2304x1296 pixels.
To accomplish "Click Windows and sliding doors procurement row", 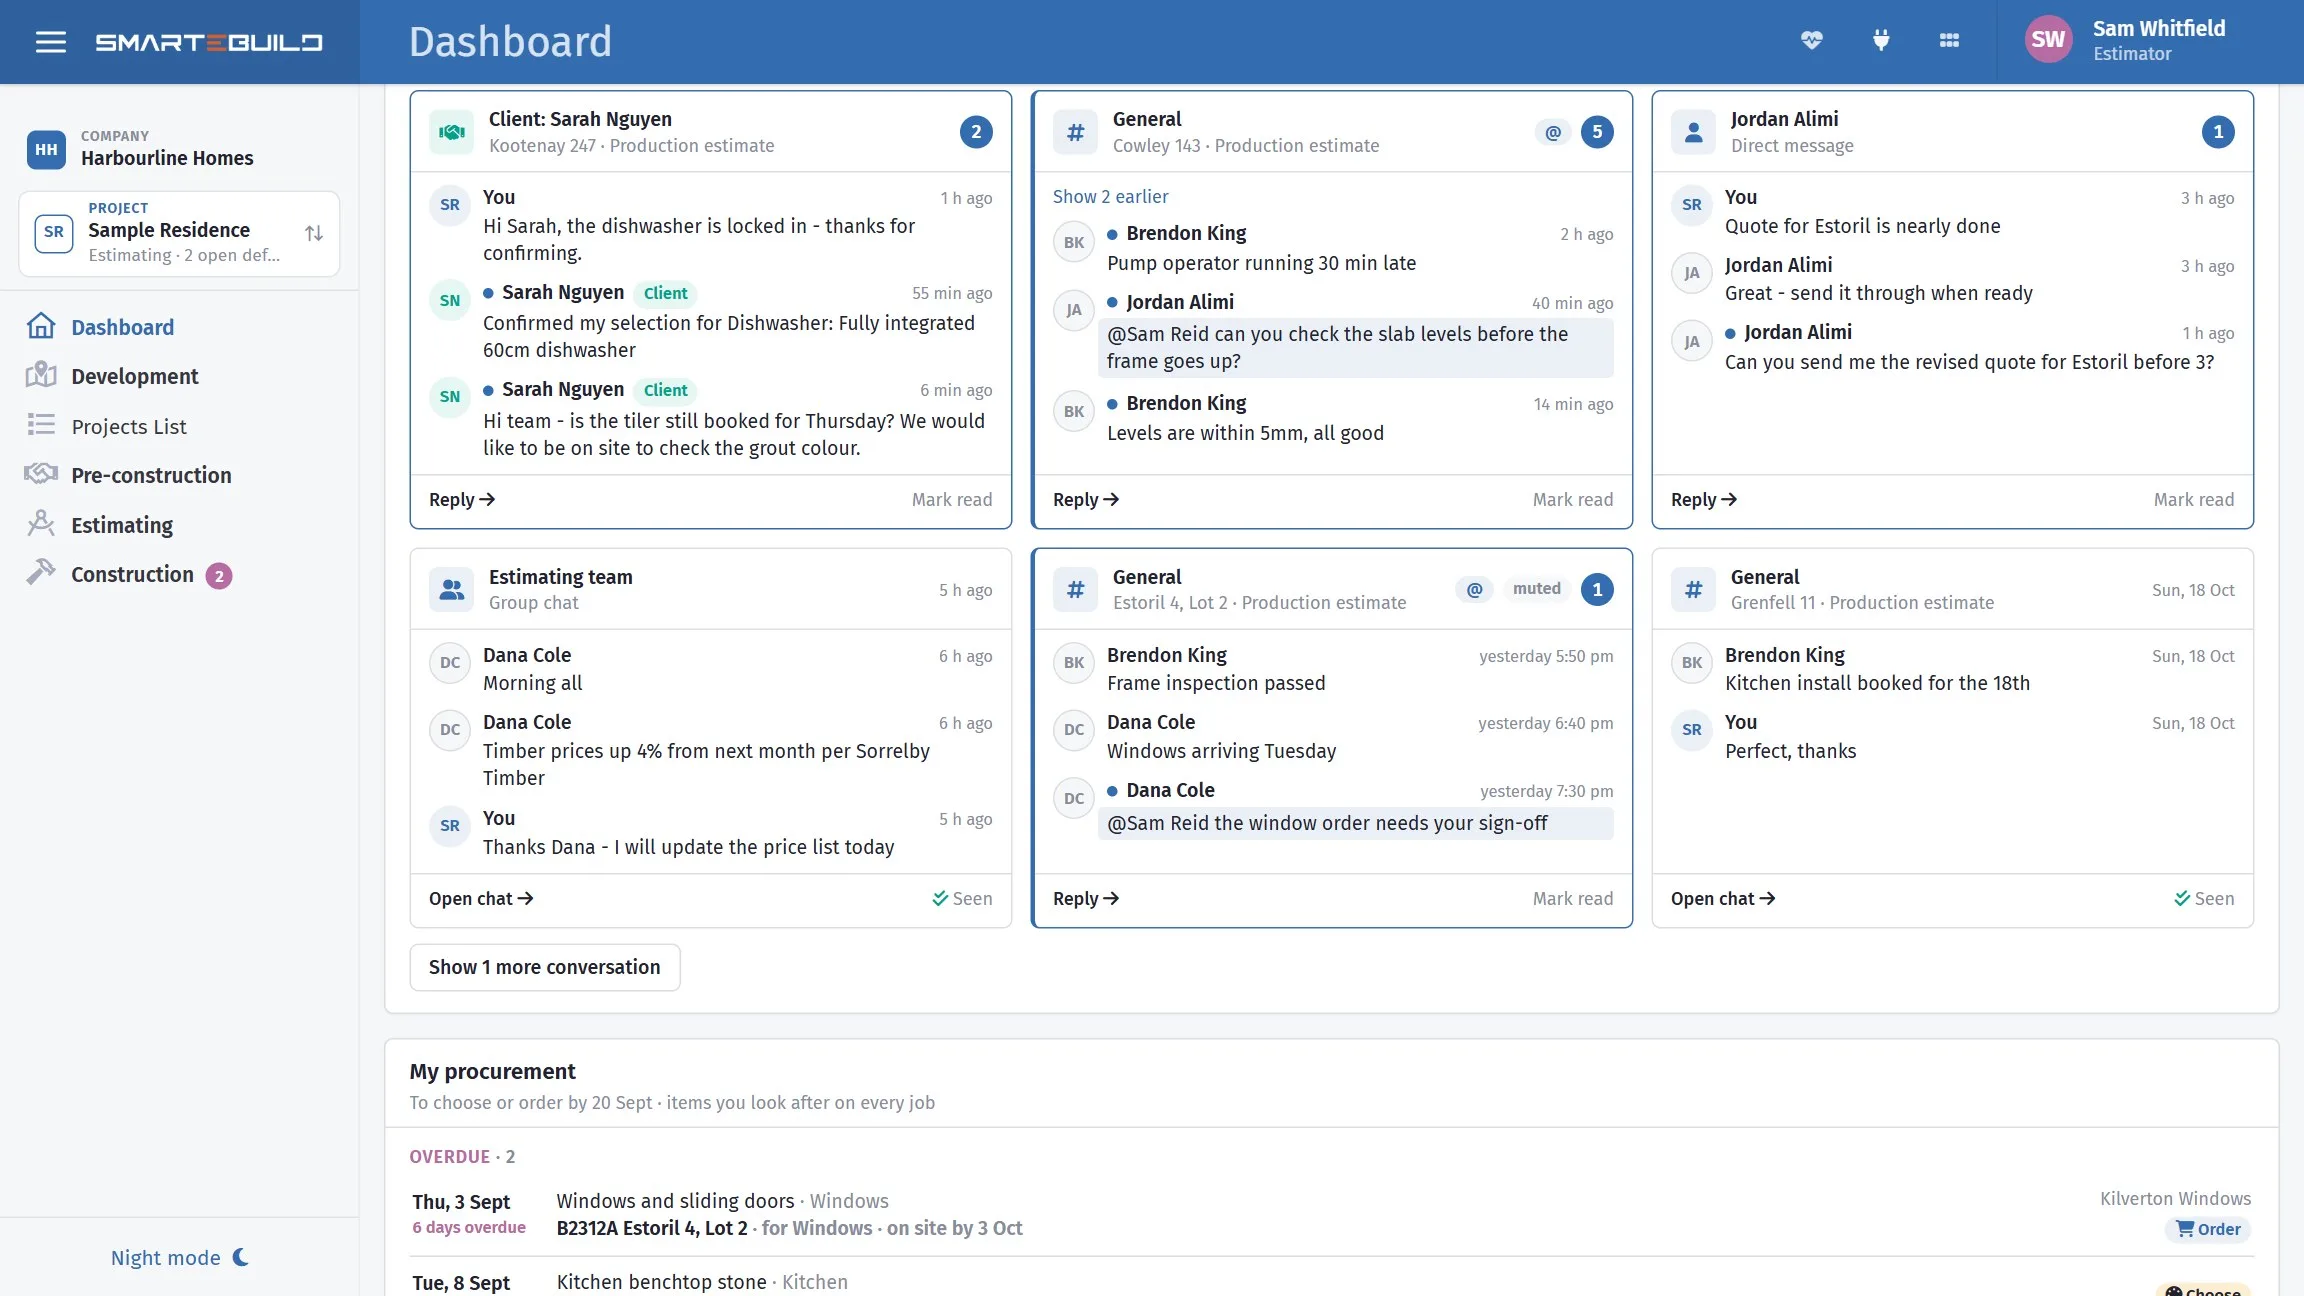I will (x=1331, y=1215).
